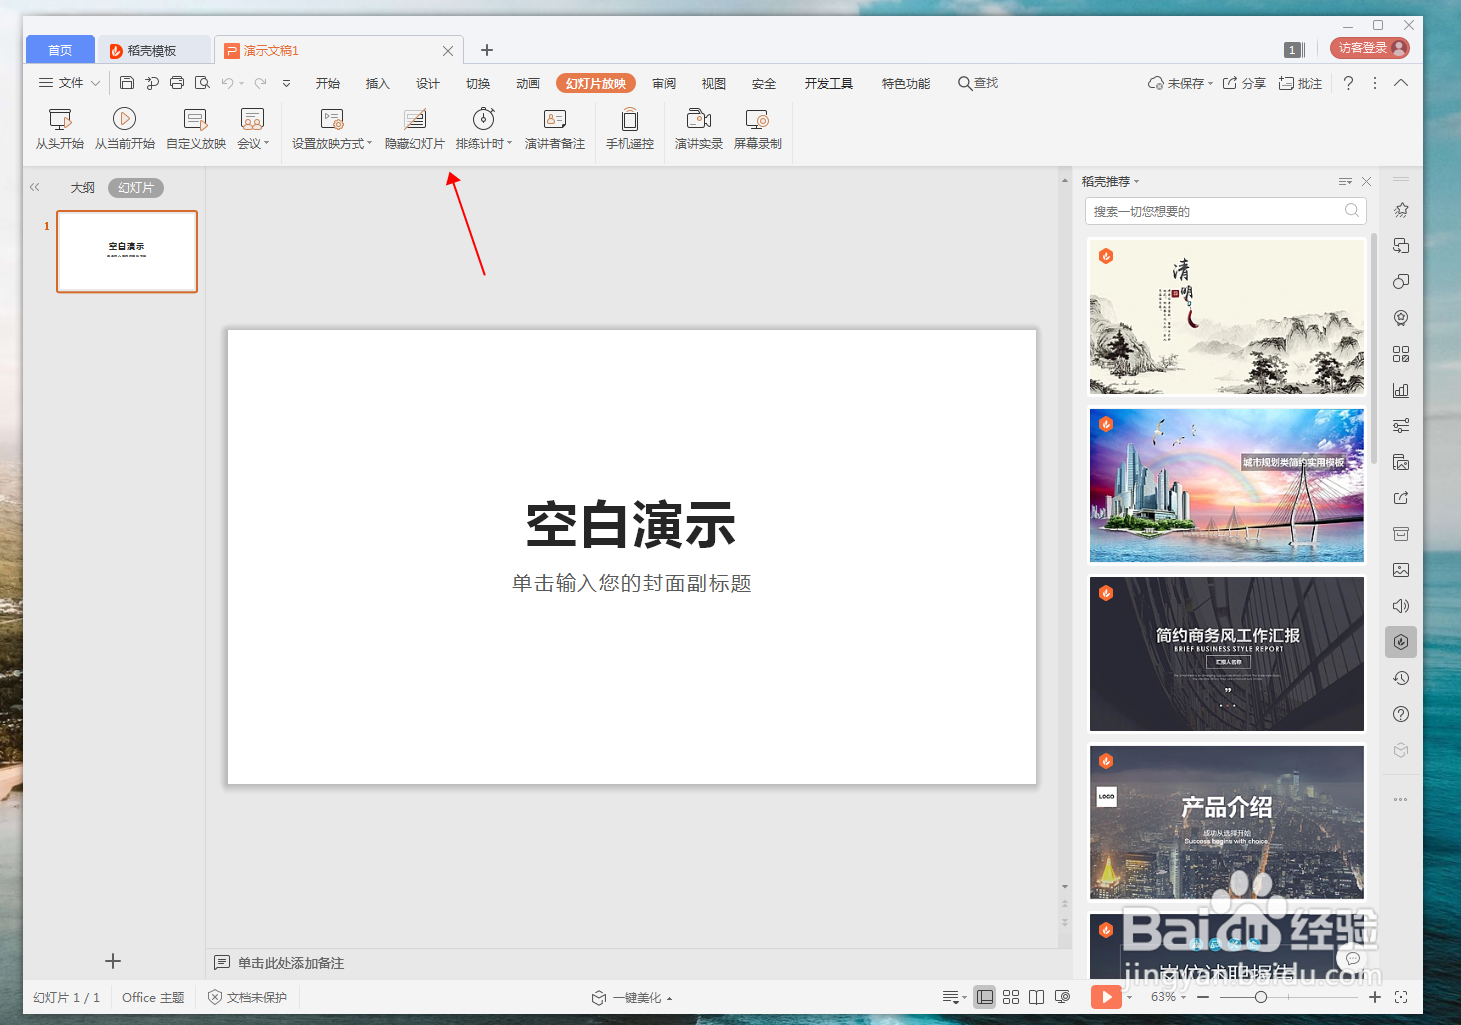Start slideshow from beginning with 从头开始
This screenshot has height=1025, width=1461.
(x=59, y=130)
